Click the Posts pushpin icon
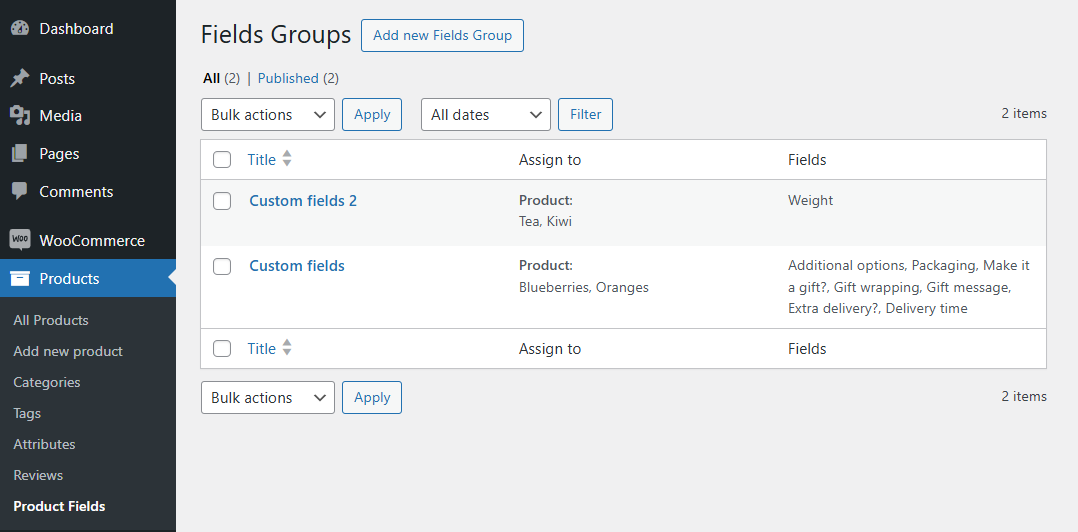Viewport: 1078px width, 532px height. click(x=20, y=79)
